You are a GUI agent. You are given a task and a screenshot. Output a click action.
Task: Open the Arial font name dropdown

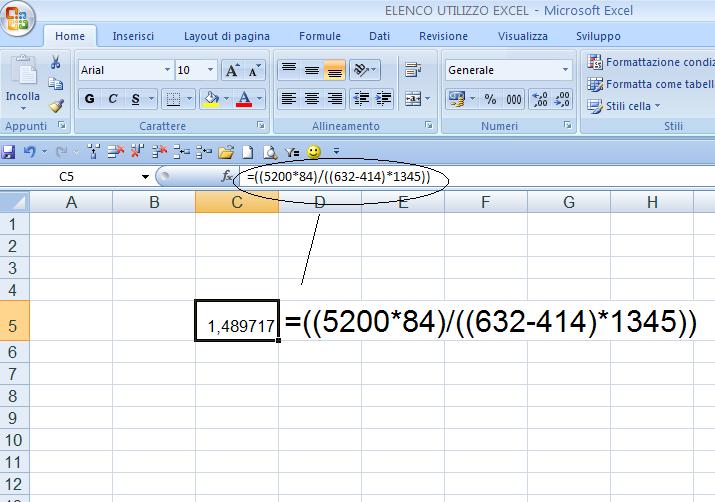click(167, 70)
